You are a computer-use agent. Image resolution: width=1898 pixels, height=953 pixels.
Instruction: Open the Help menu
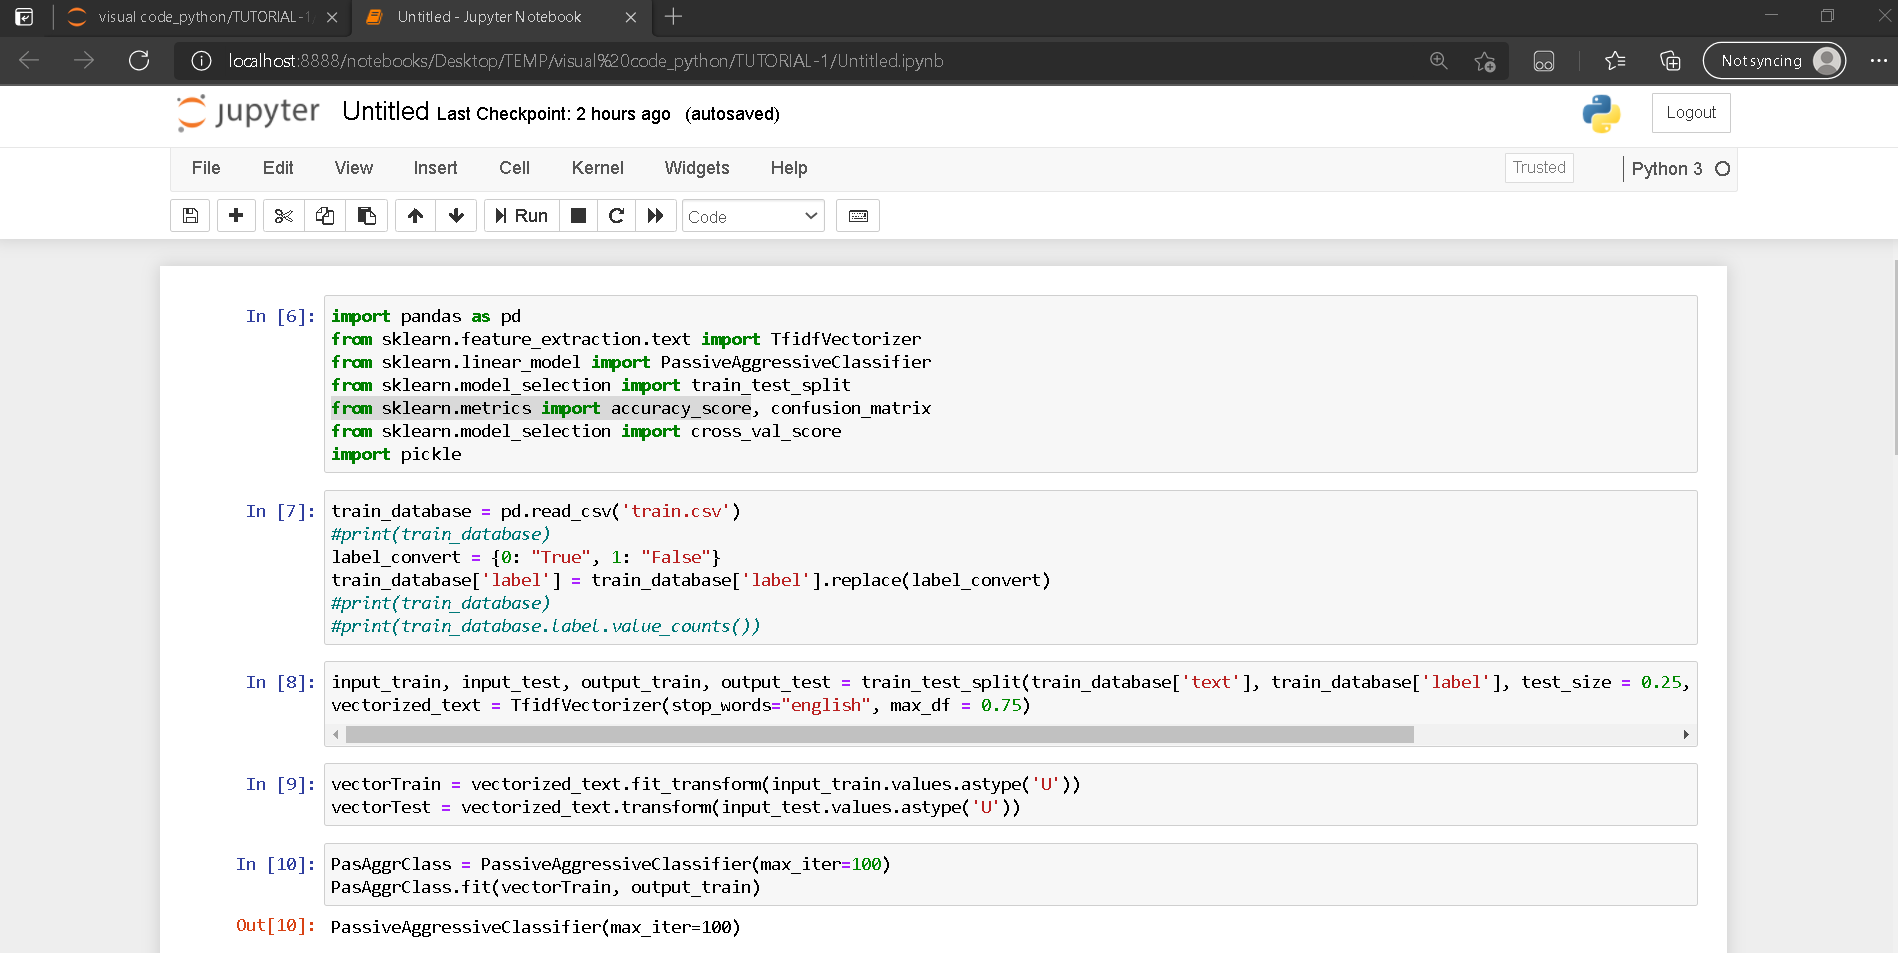pos(789,168)
